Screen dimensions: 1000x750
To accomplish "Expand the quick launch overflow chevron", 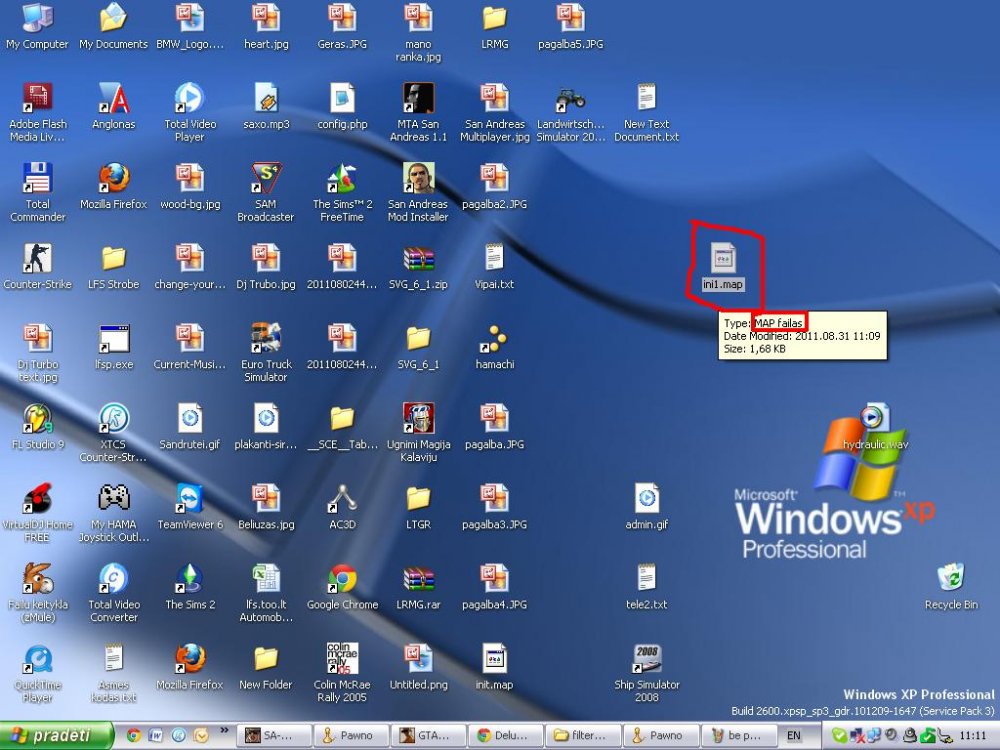I will tap(224, 730).
